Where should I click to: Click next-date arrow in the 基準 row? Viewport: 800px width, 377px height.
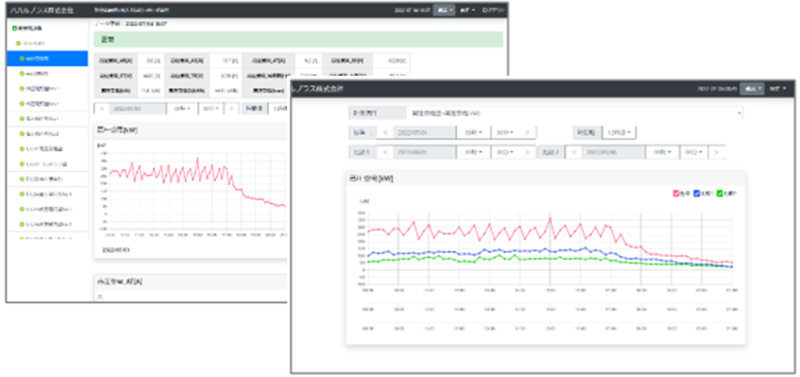coord(528,132)
